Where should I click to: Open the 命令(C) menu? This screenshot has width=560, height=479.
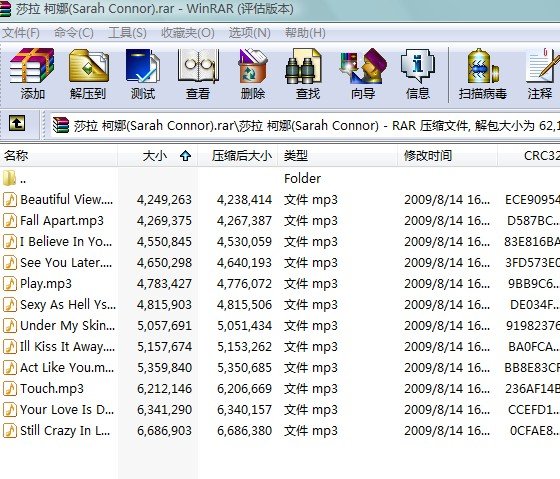click(x=74, y=33)
